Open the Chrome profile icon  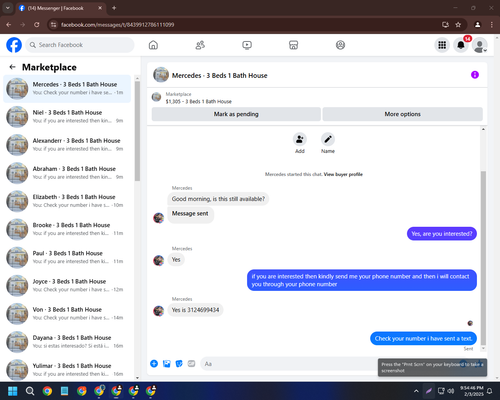(478, 25)
